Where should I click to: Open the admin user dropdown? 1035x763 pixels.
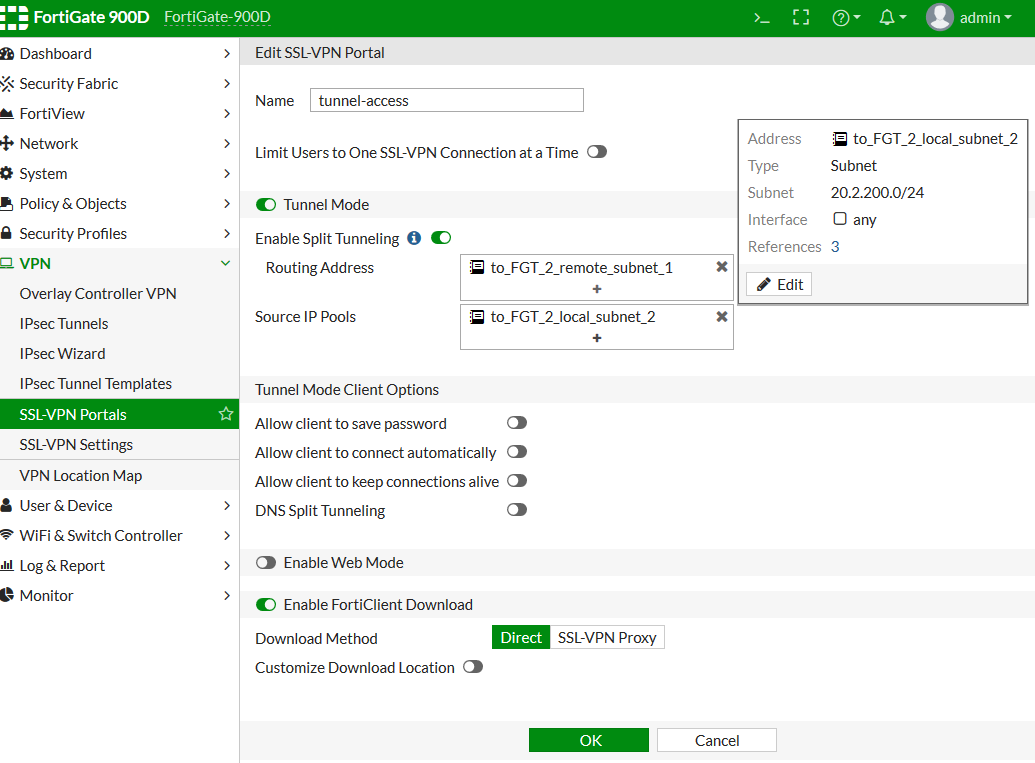(970, 18)
